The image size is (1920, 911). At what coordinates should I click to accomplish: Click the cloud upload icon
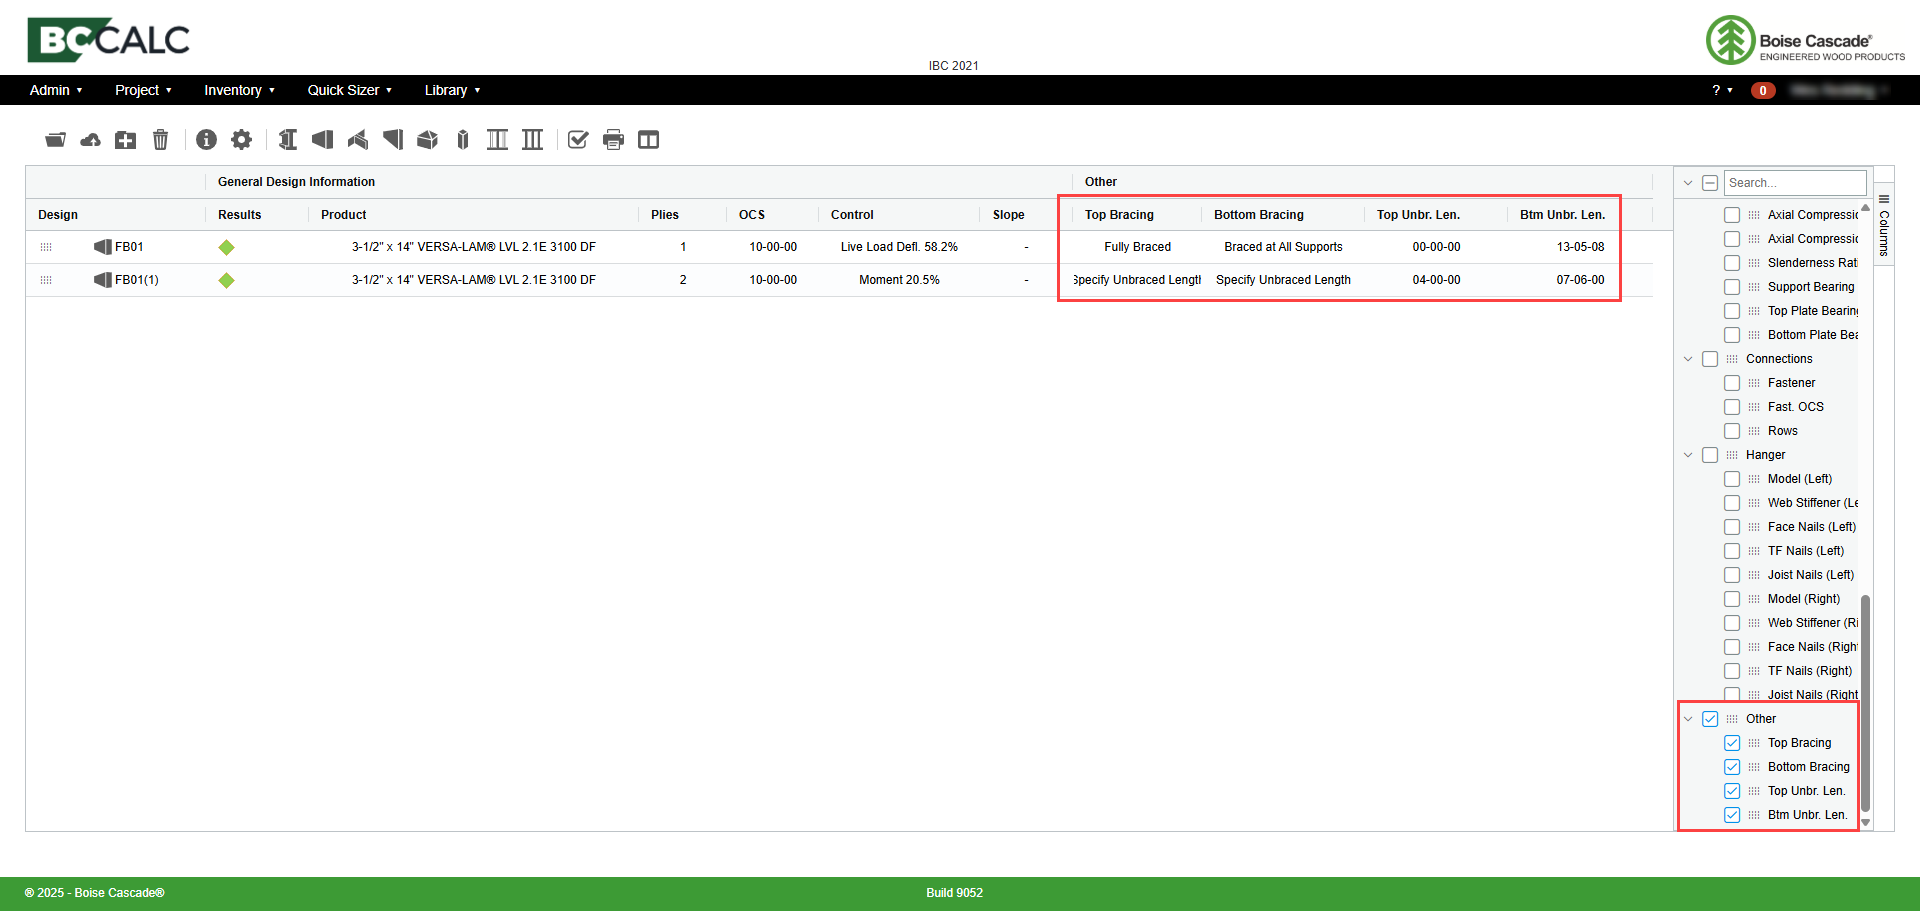point(91,140)
